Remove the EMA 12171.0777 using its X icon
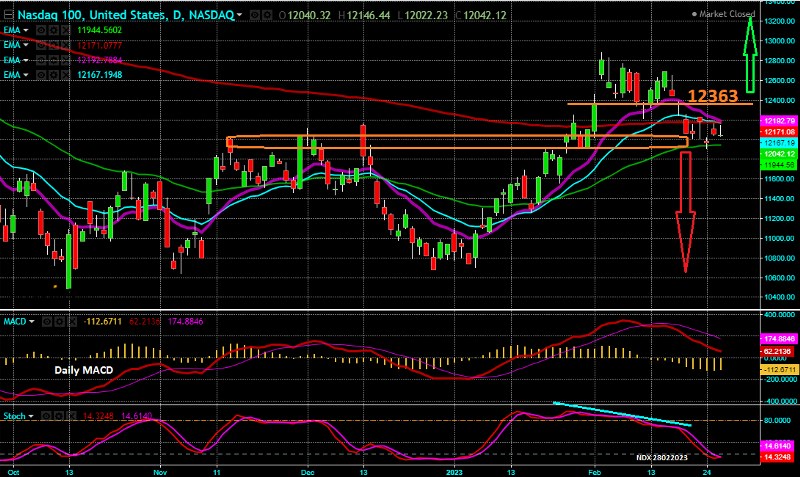800x477 pixels. (x=65, y=45)
